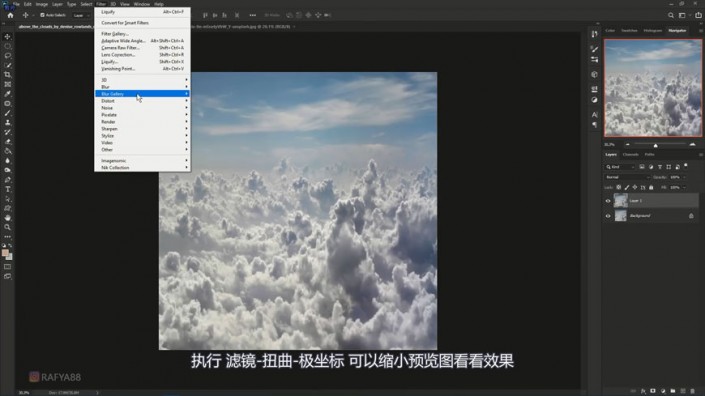Select the Horizontal Type tool
The height and width of the screenshot is (396, 705).
coord(7,189)
